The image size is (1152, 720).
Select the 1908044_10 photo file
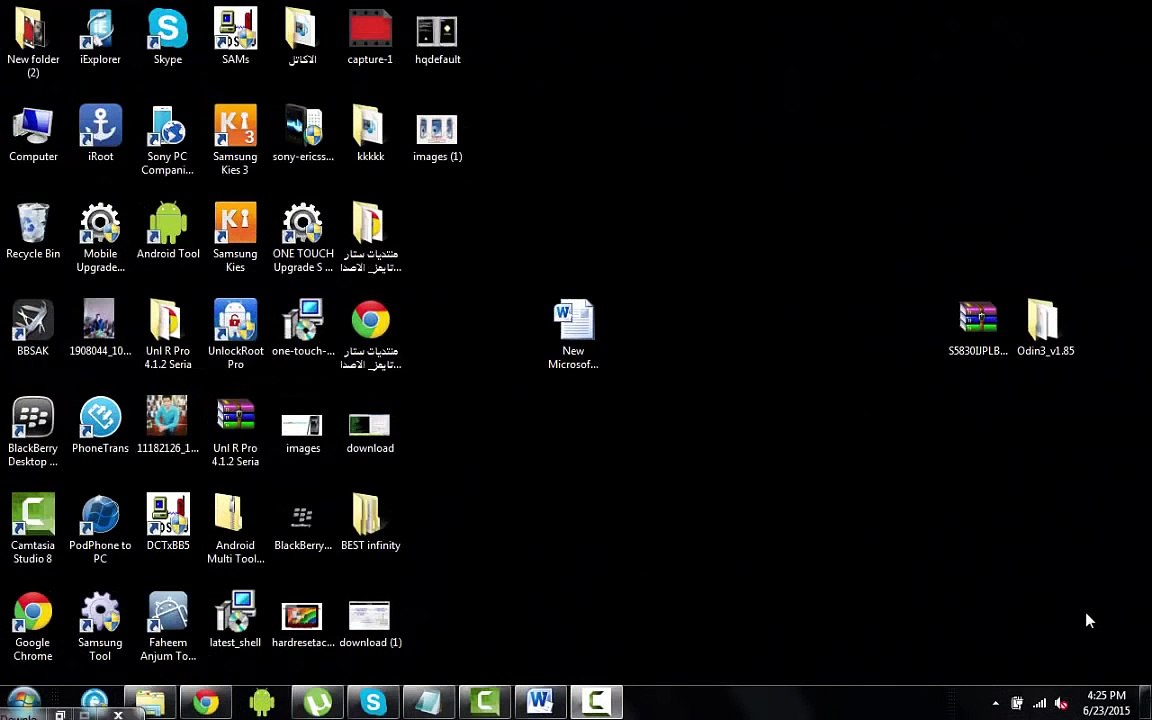coord(100,328)
